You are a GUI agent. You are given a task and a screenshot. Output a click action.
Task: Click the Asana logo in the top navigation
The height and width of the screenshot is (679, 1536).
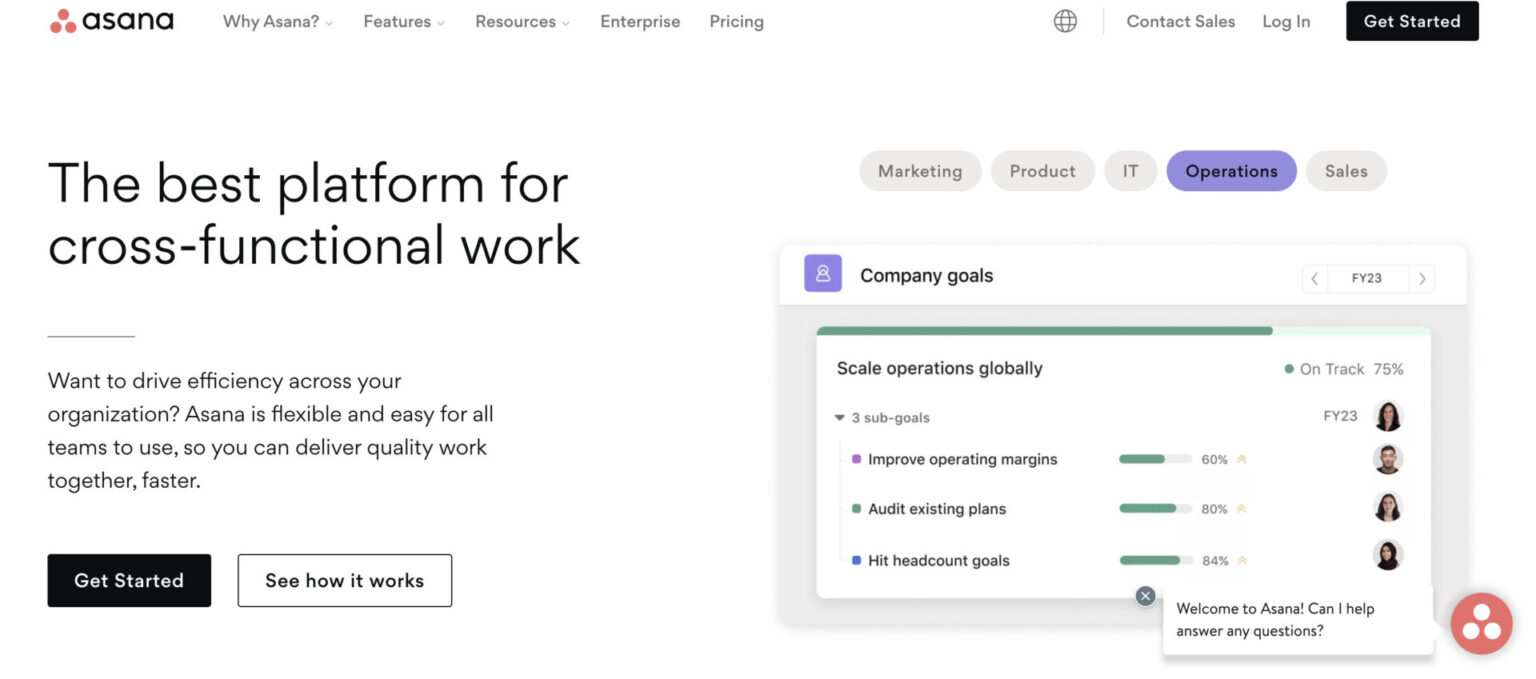pos(110,20)
